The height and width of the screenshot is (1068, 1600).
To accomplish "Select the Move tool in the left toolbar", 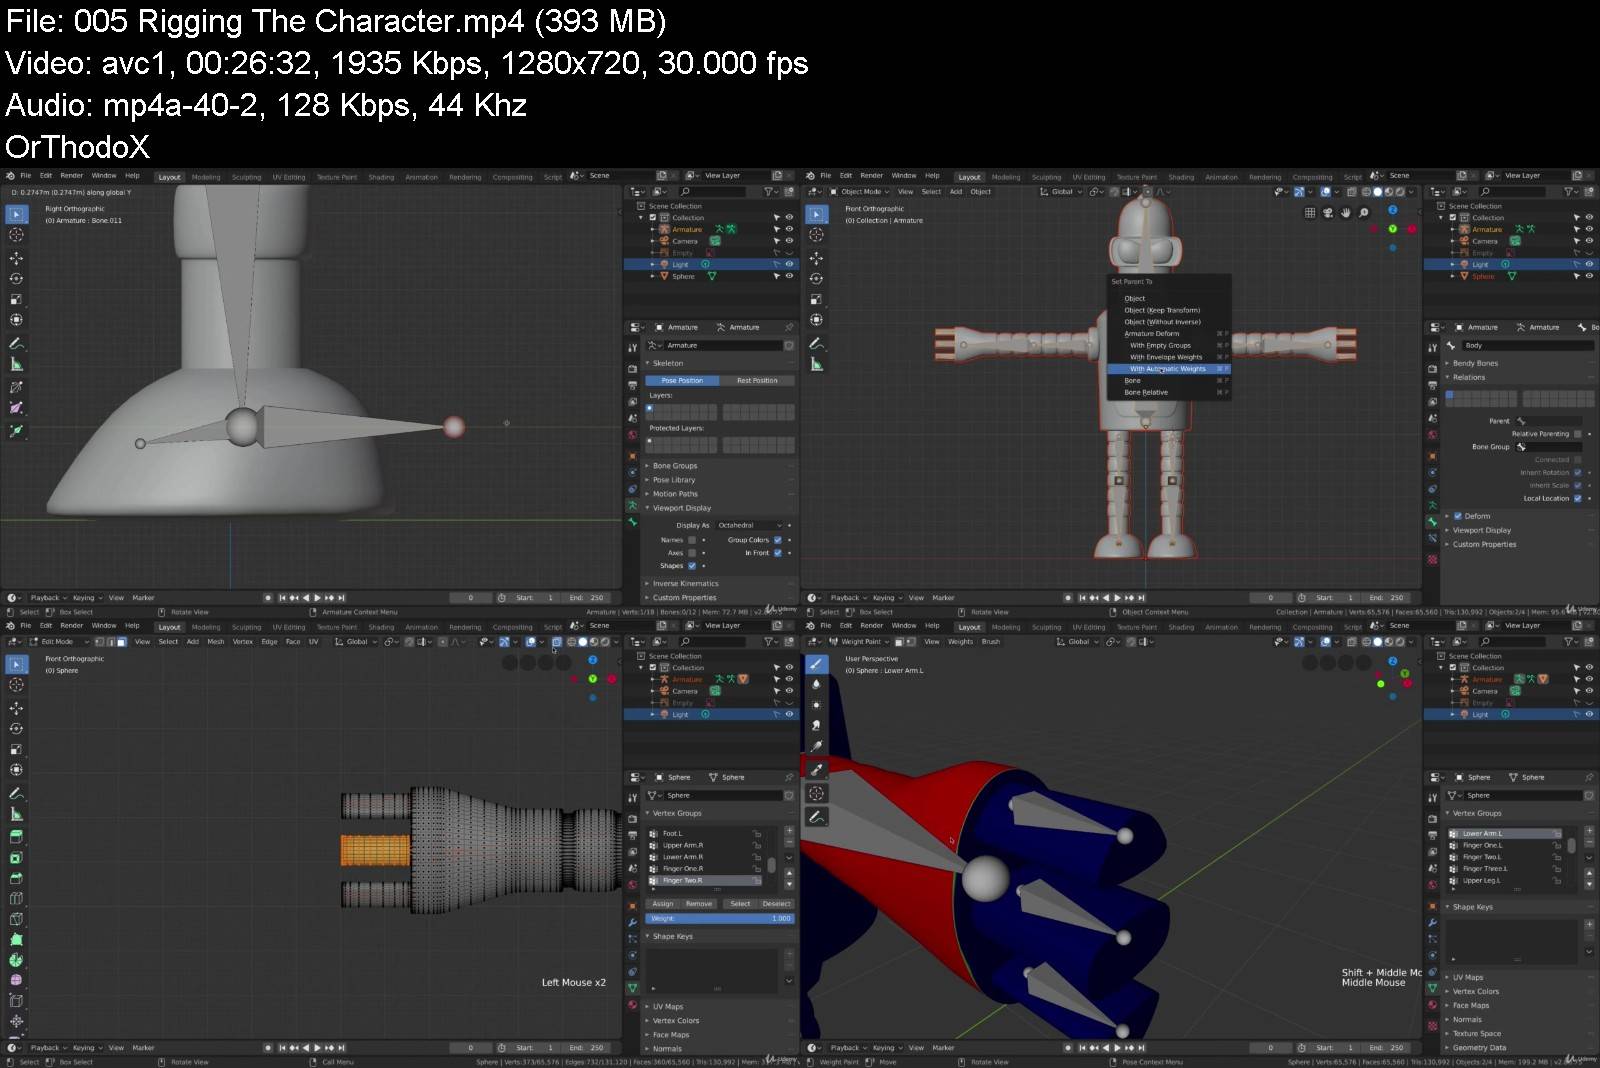I will point(16,257).
